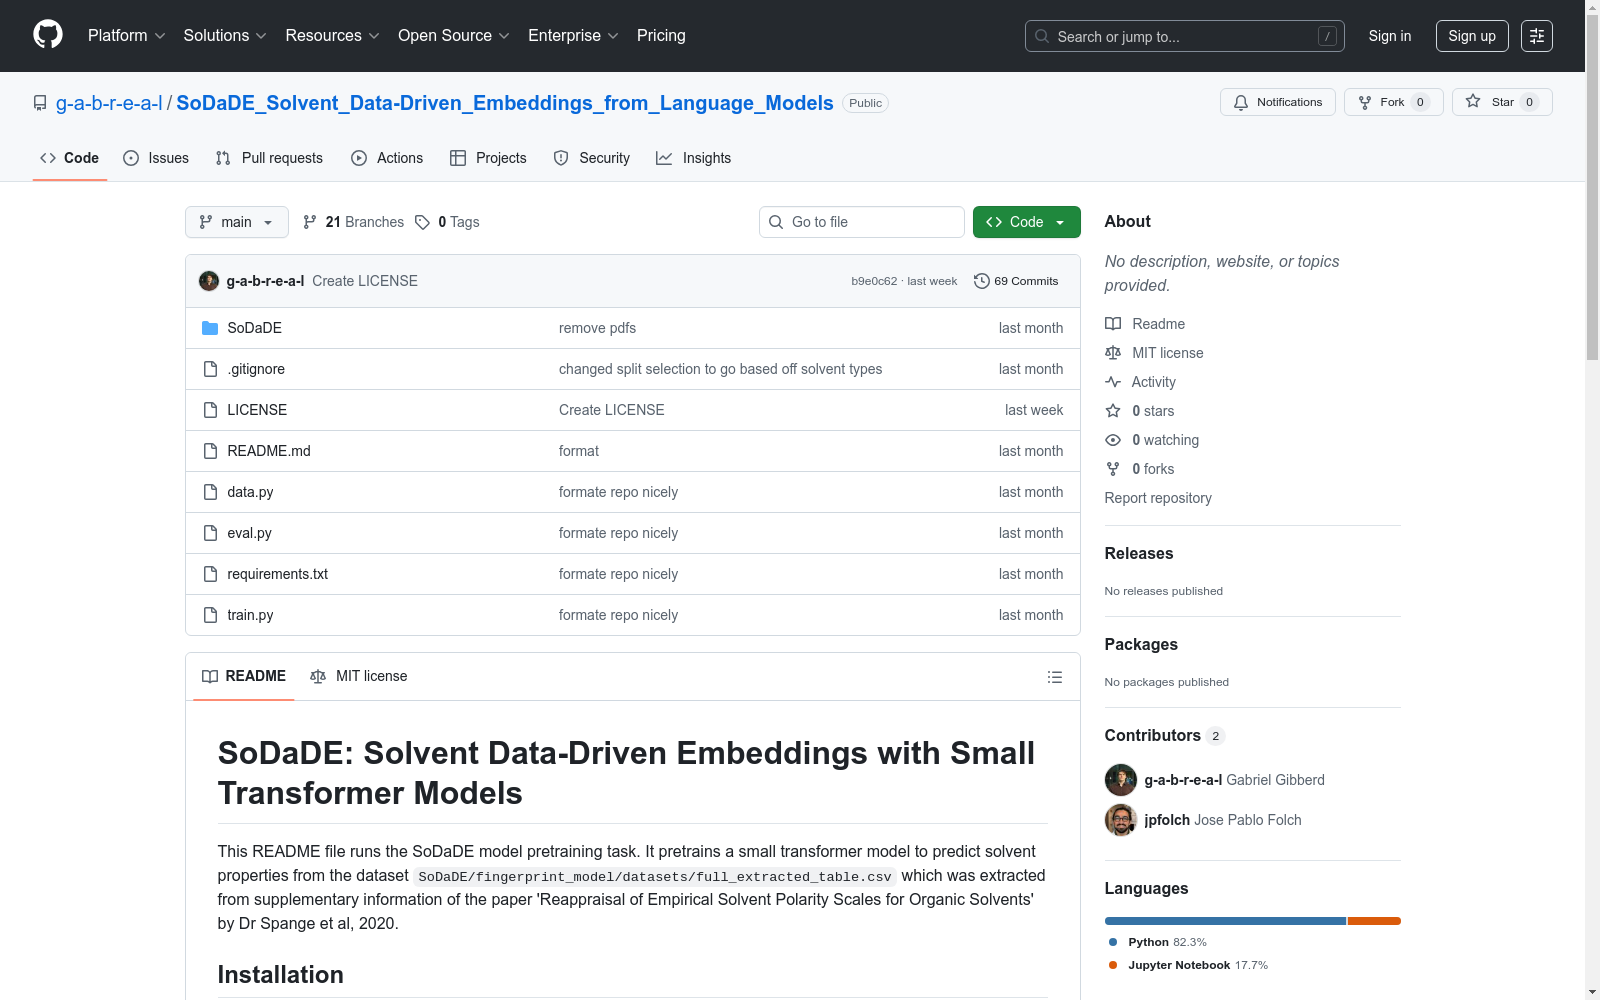Click 'remove pdfs' commit message
The height and width of the screenshot is (1000, 1600).
[x=597, y=328]
